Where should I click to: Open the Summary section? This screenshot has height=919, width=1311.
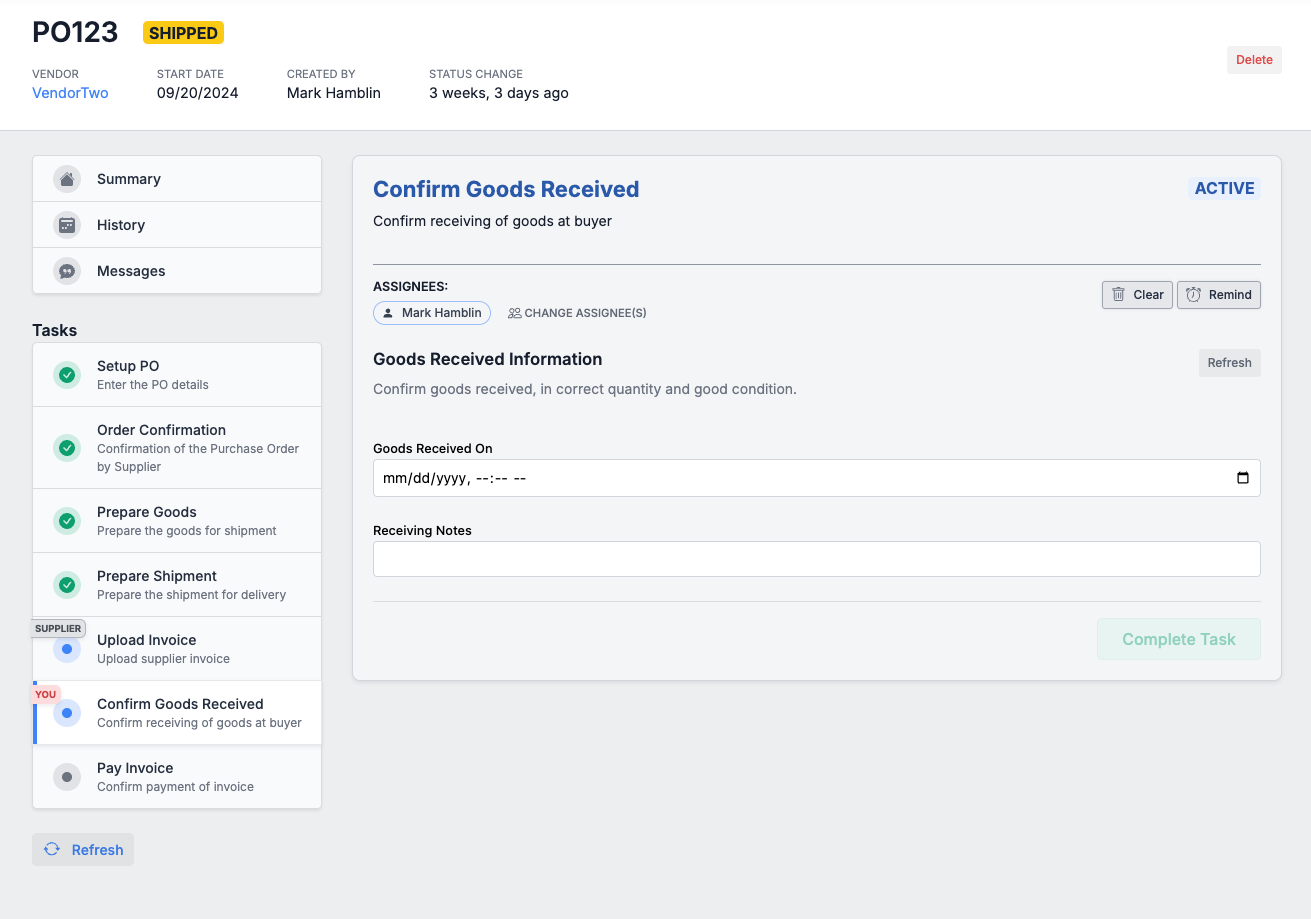coord(177,179)
